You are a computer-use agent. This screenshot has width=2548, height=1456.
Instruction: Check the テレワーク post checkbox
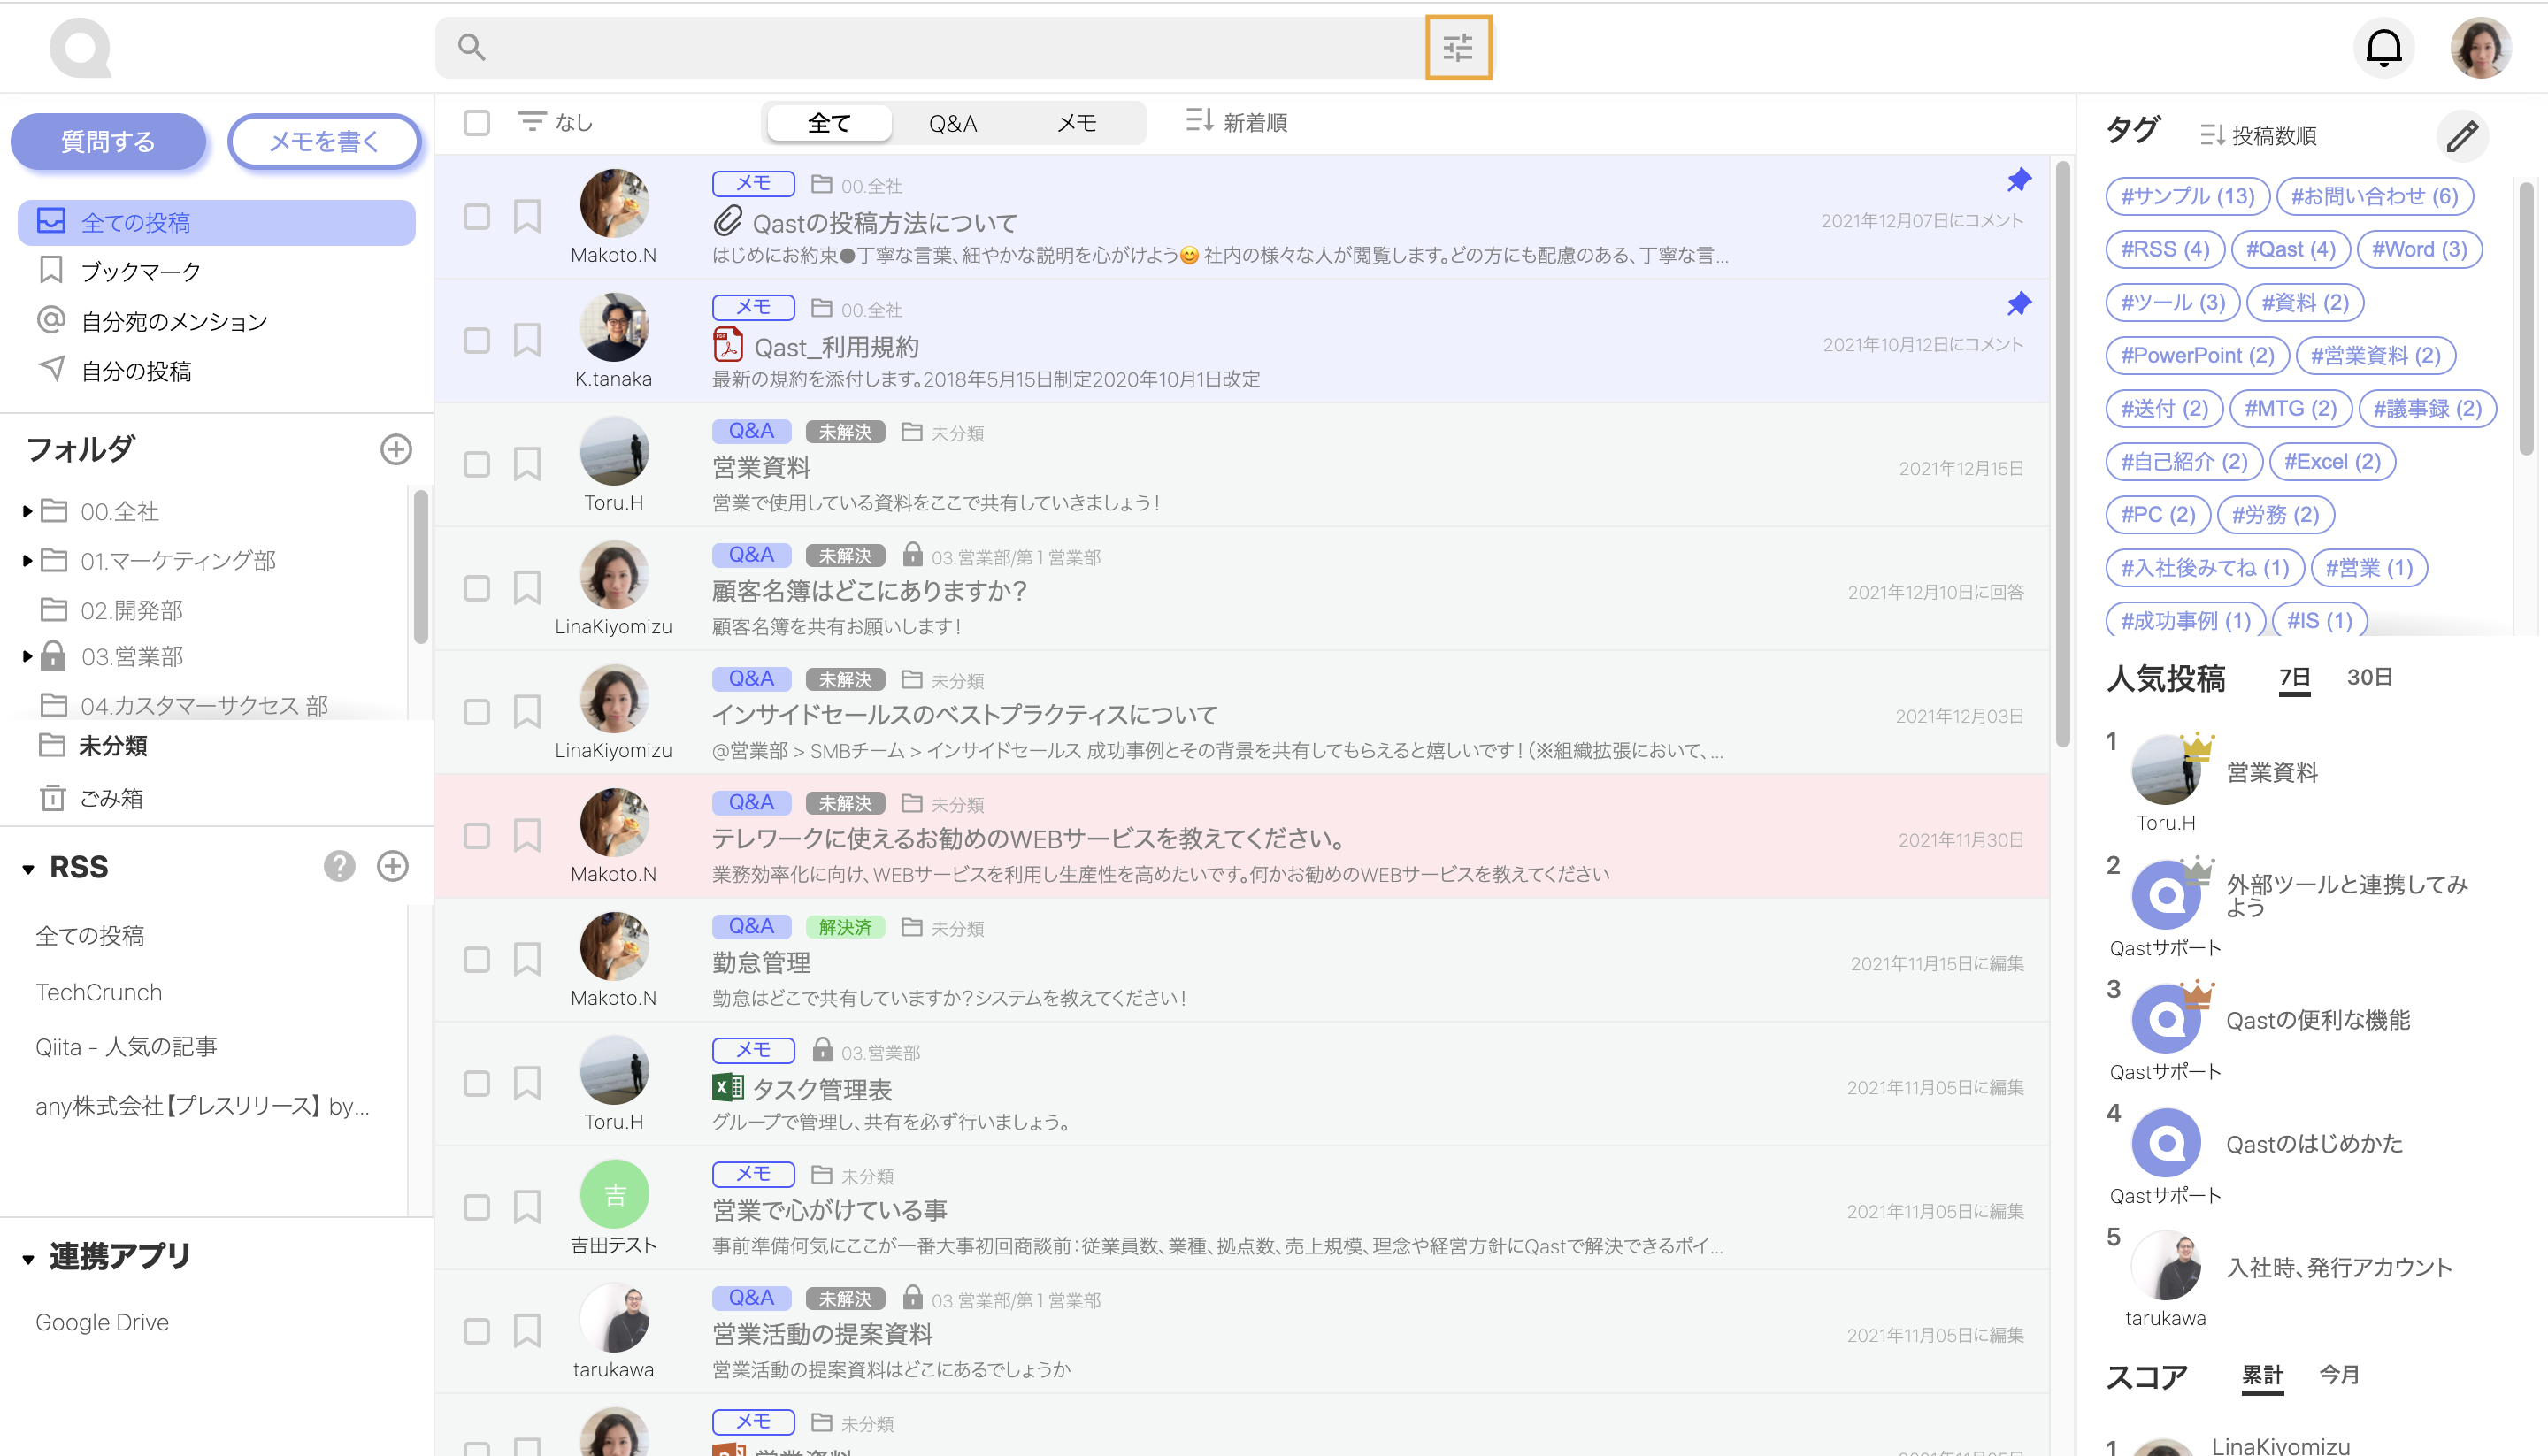[477, 836]
